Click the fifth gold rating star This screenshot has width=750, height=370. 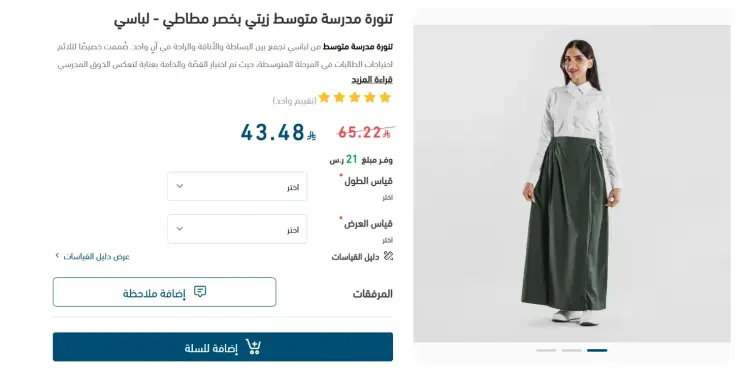(x=324, y=98)
